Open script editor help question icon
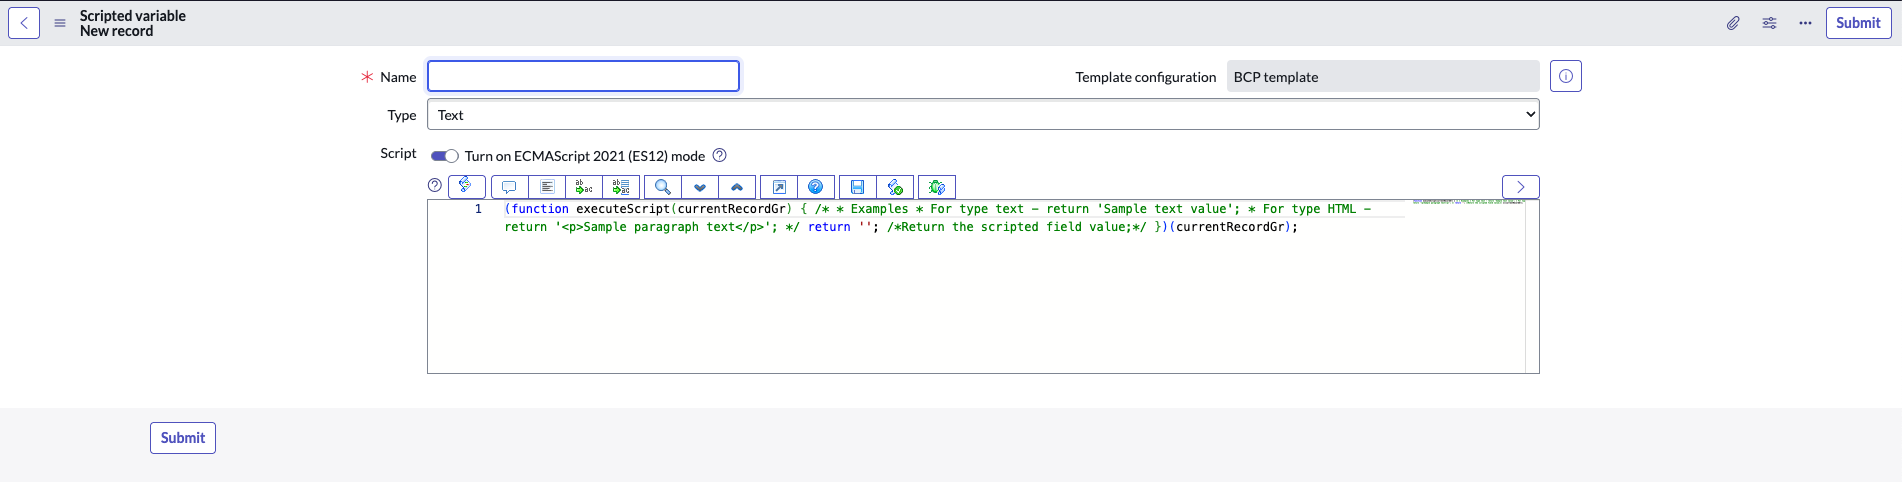 pyautogui.click(x=434, y=185)
